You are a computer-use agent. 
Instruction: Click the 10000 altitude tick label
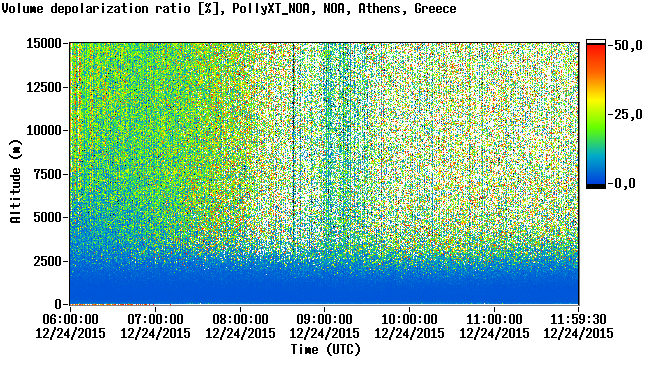click(x=44, y=130)
